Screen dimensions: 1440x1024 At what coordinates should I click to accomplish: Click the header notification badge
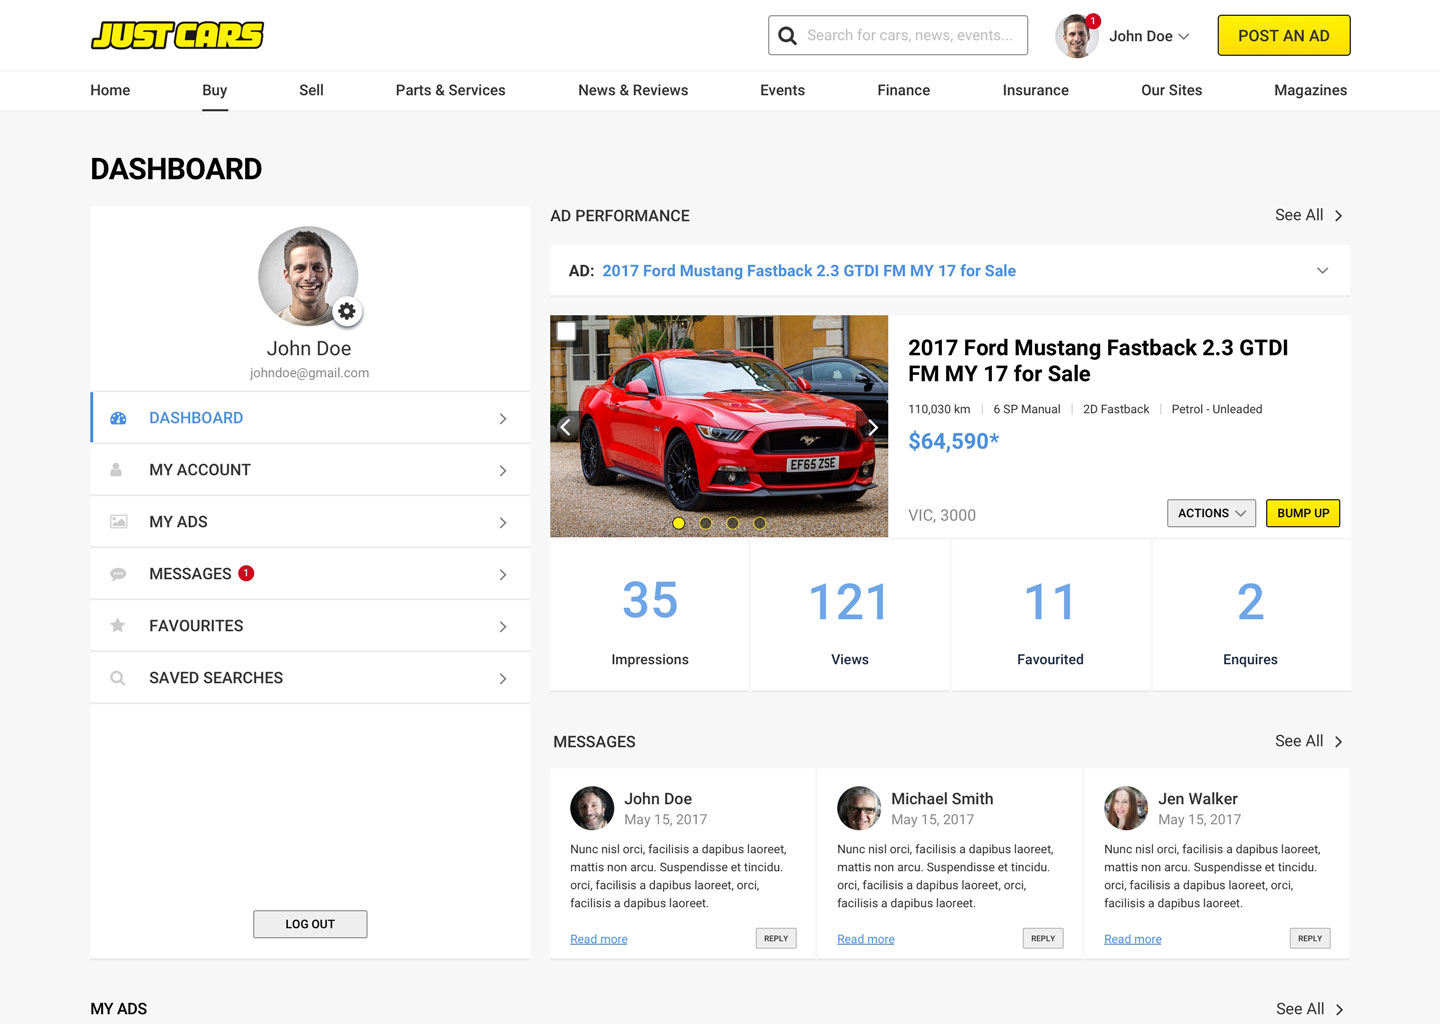pos(1093,20)
